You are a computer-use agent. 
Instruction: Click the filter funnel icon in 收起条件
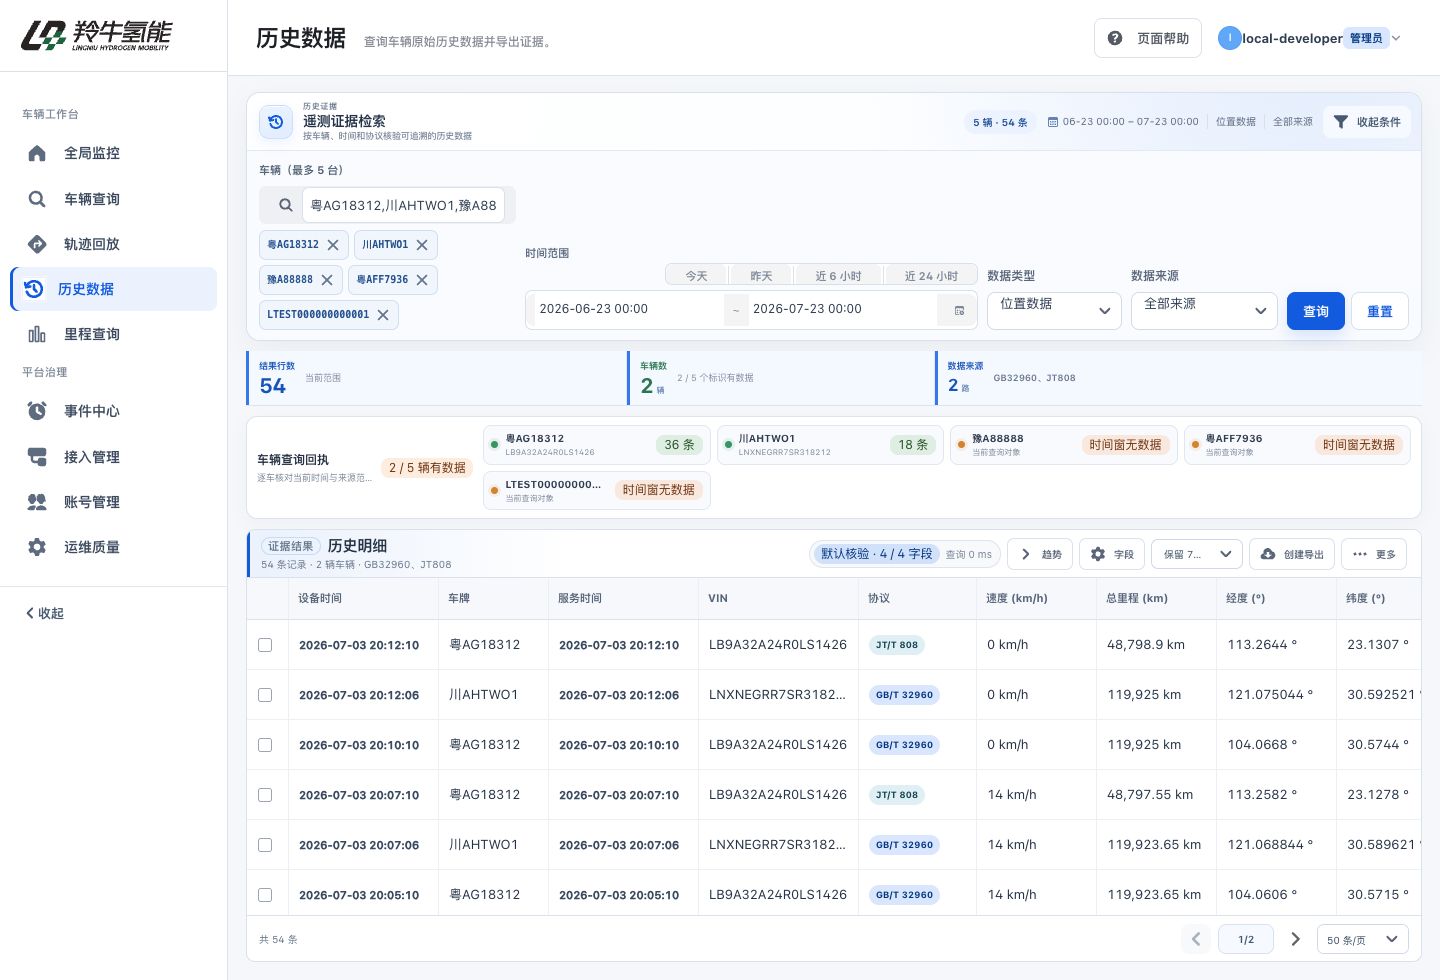pos(1341,122)
